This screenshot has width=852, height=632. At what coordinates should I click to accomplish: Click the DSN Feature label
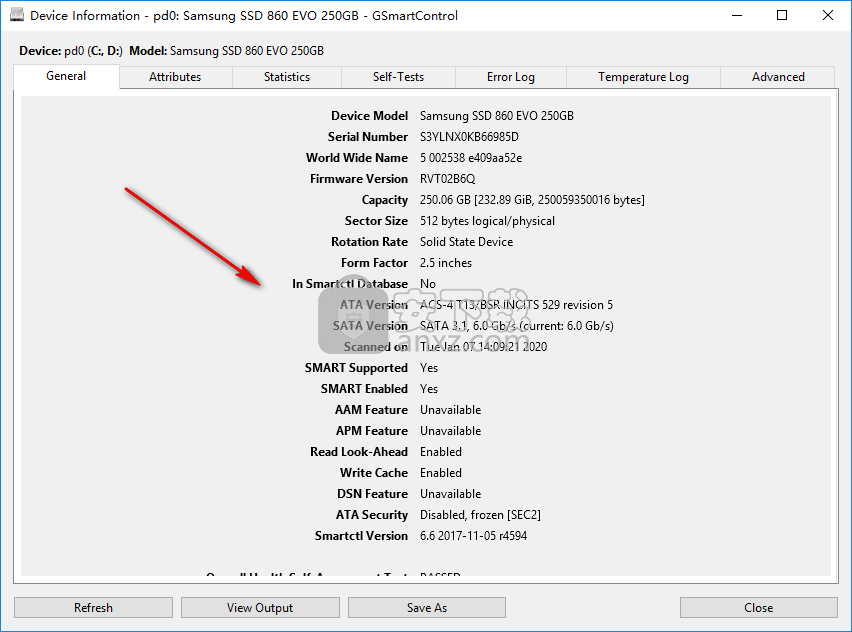click(372, 494)
